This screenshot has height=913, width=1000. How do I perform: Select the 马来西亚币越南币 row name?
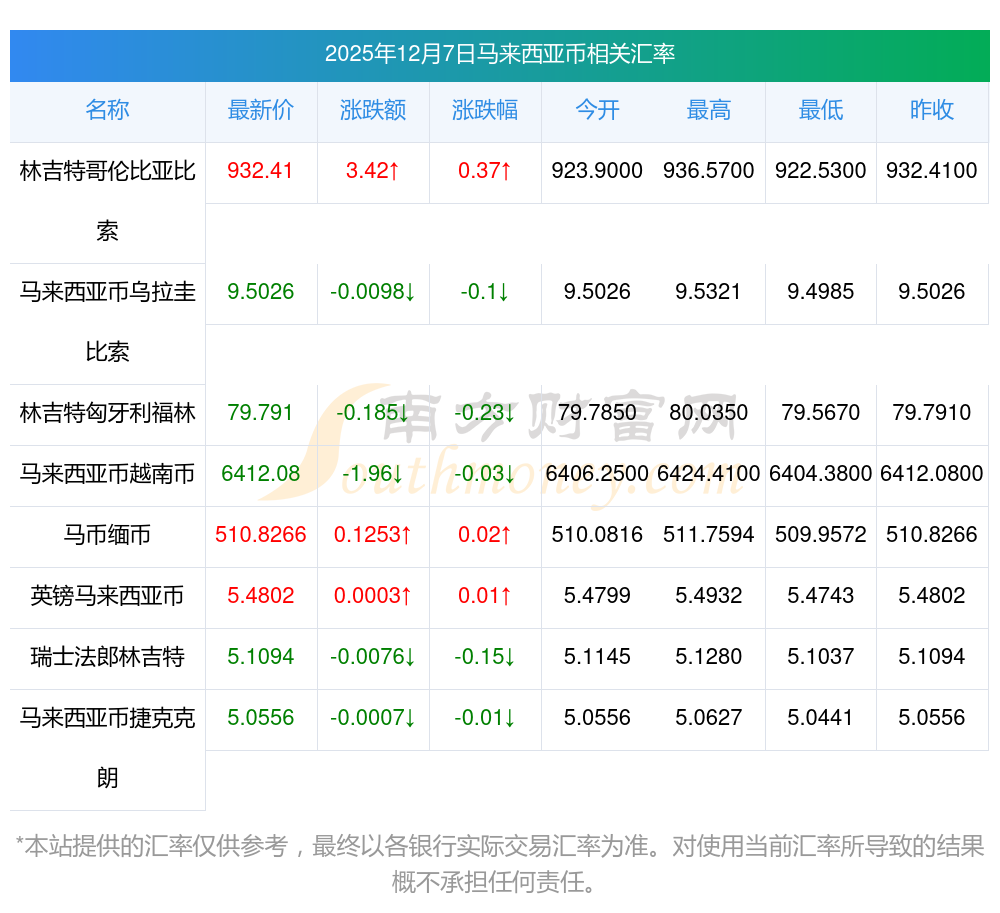point(107,474)
